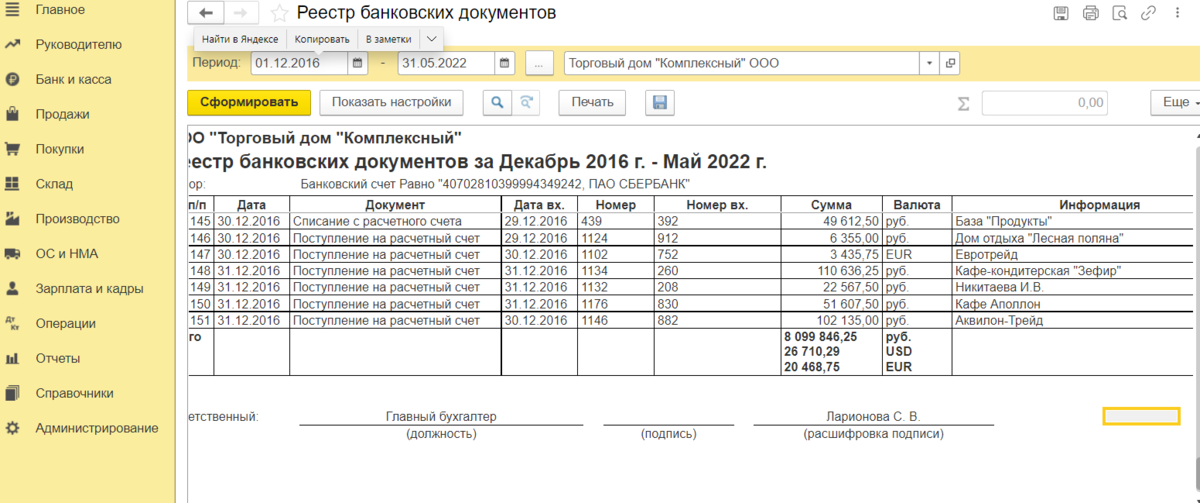Open calendar for the end date
1200x503 pixels.
point(505,63)
